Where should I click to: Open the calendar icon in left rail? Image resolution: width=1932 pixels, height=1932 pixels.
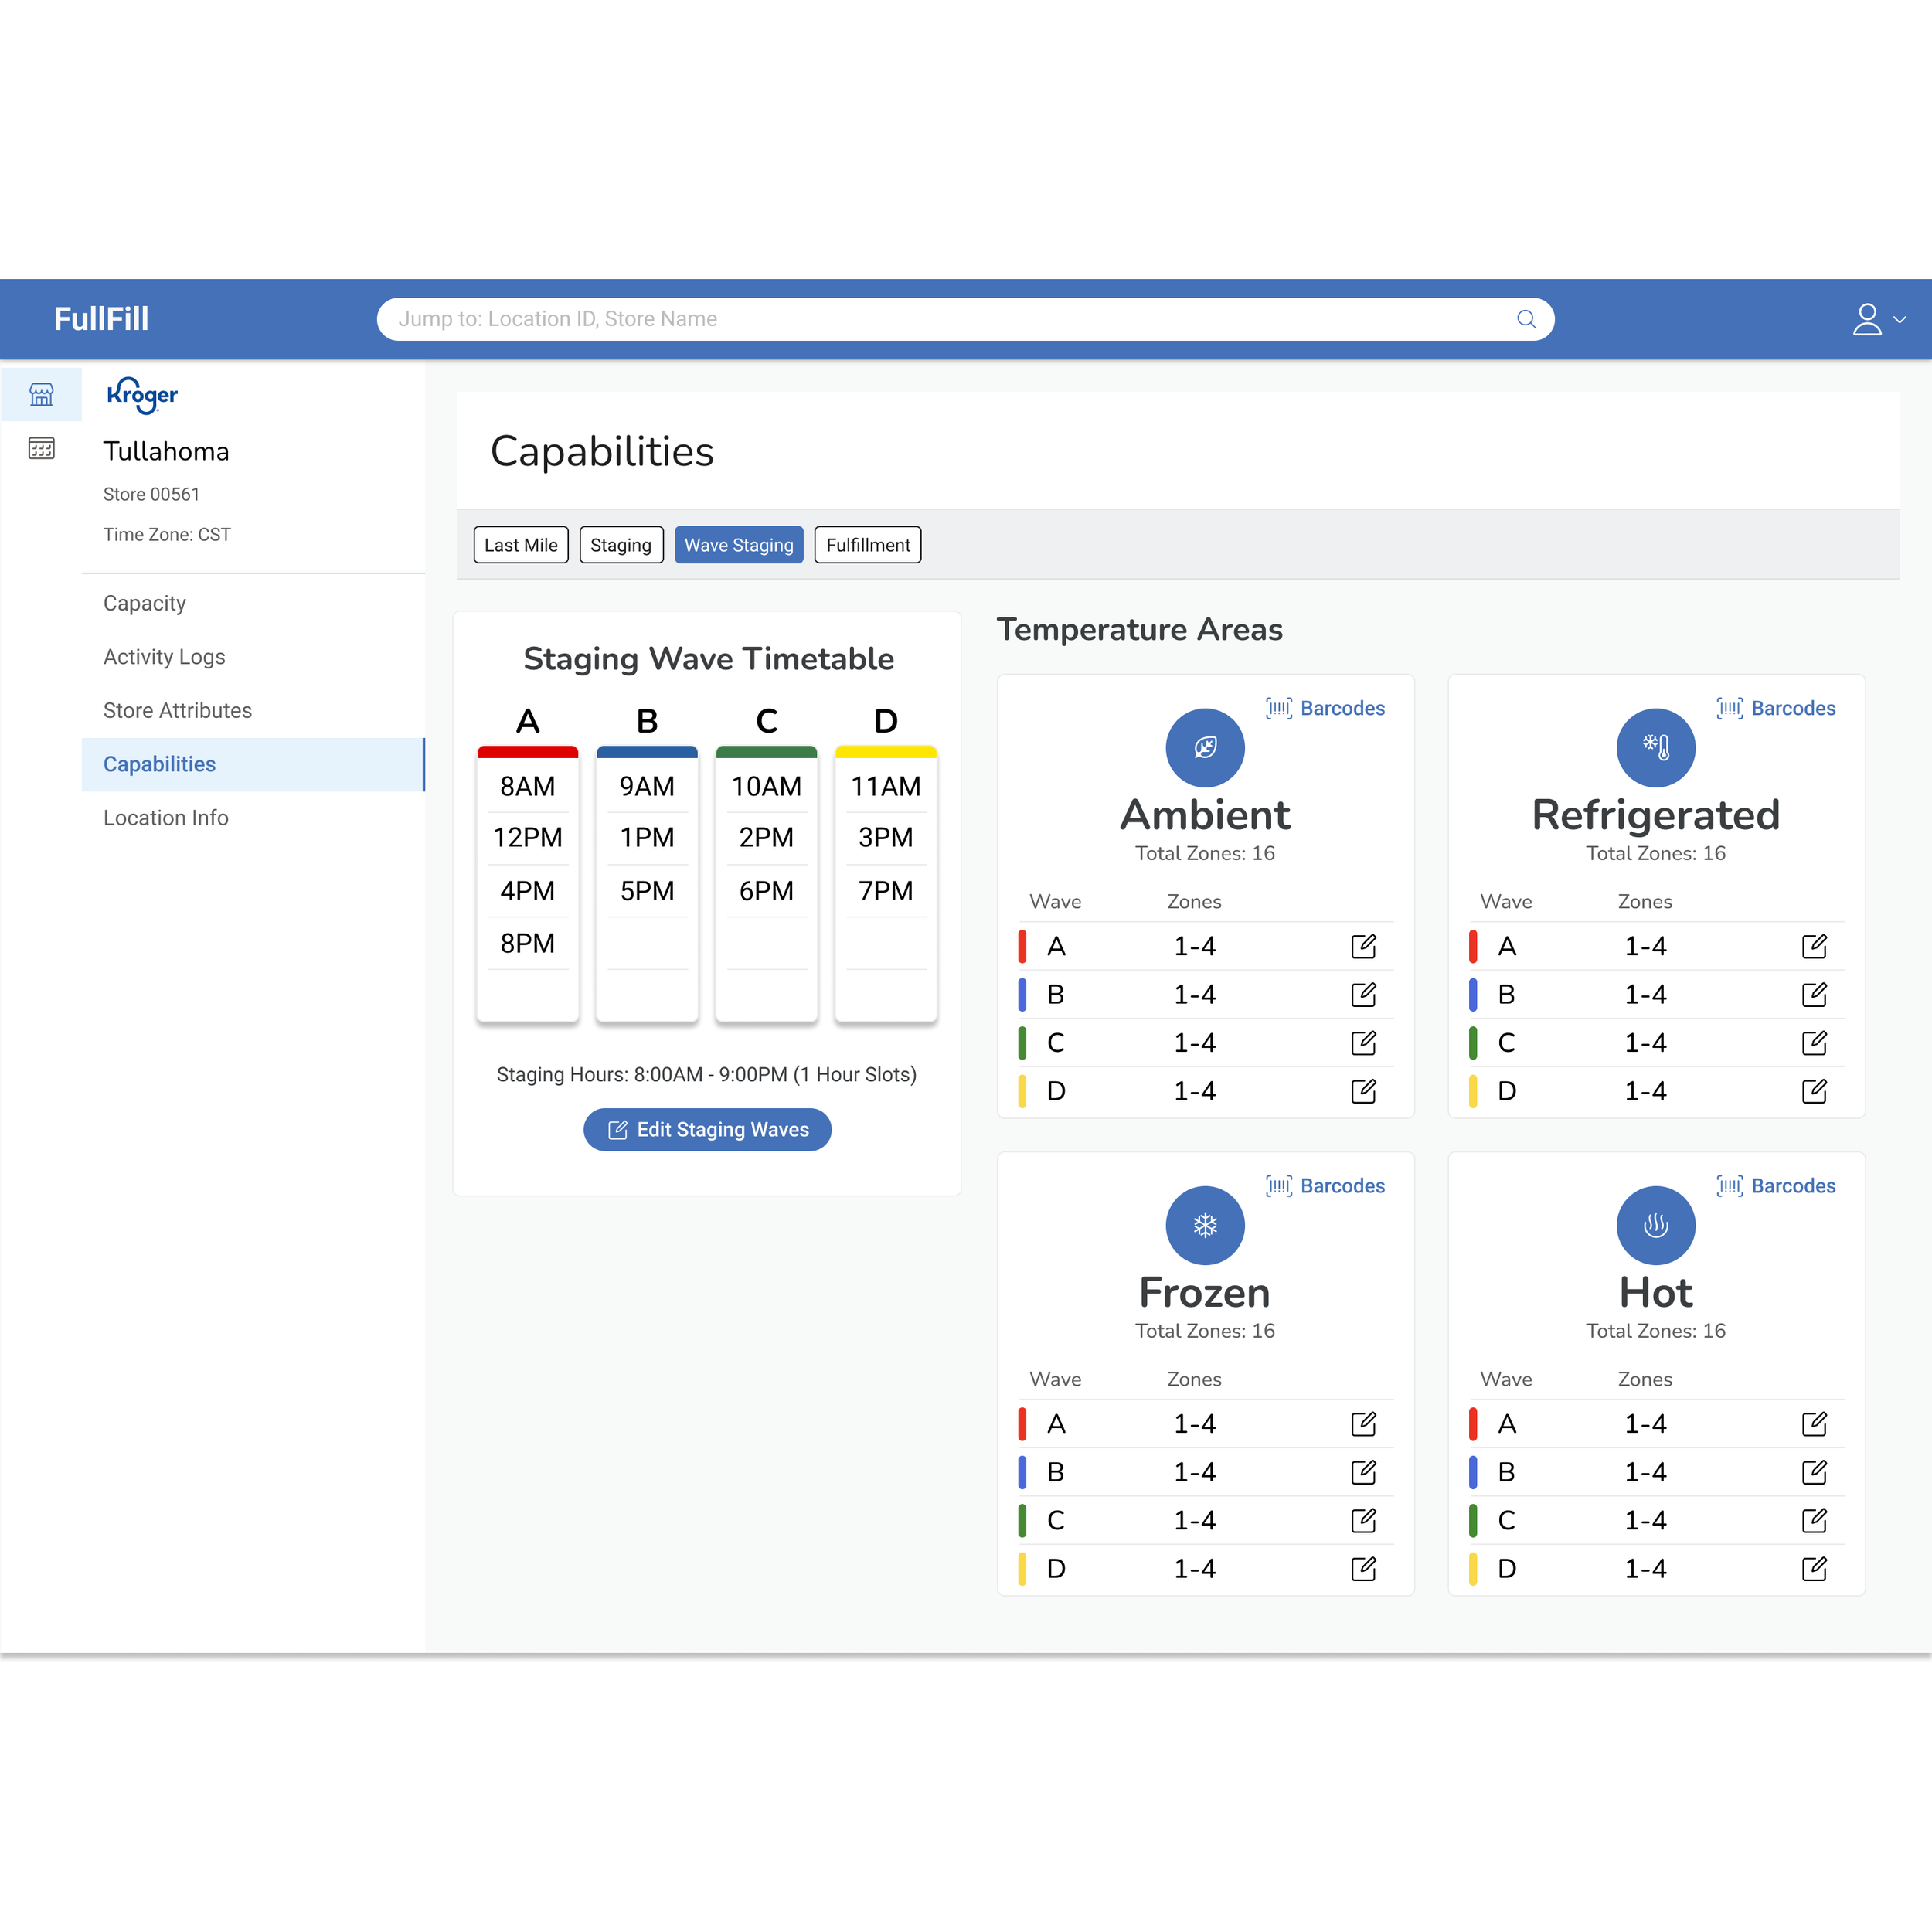click(x=41, y=448)
